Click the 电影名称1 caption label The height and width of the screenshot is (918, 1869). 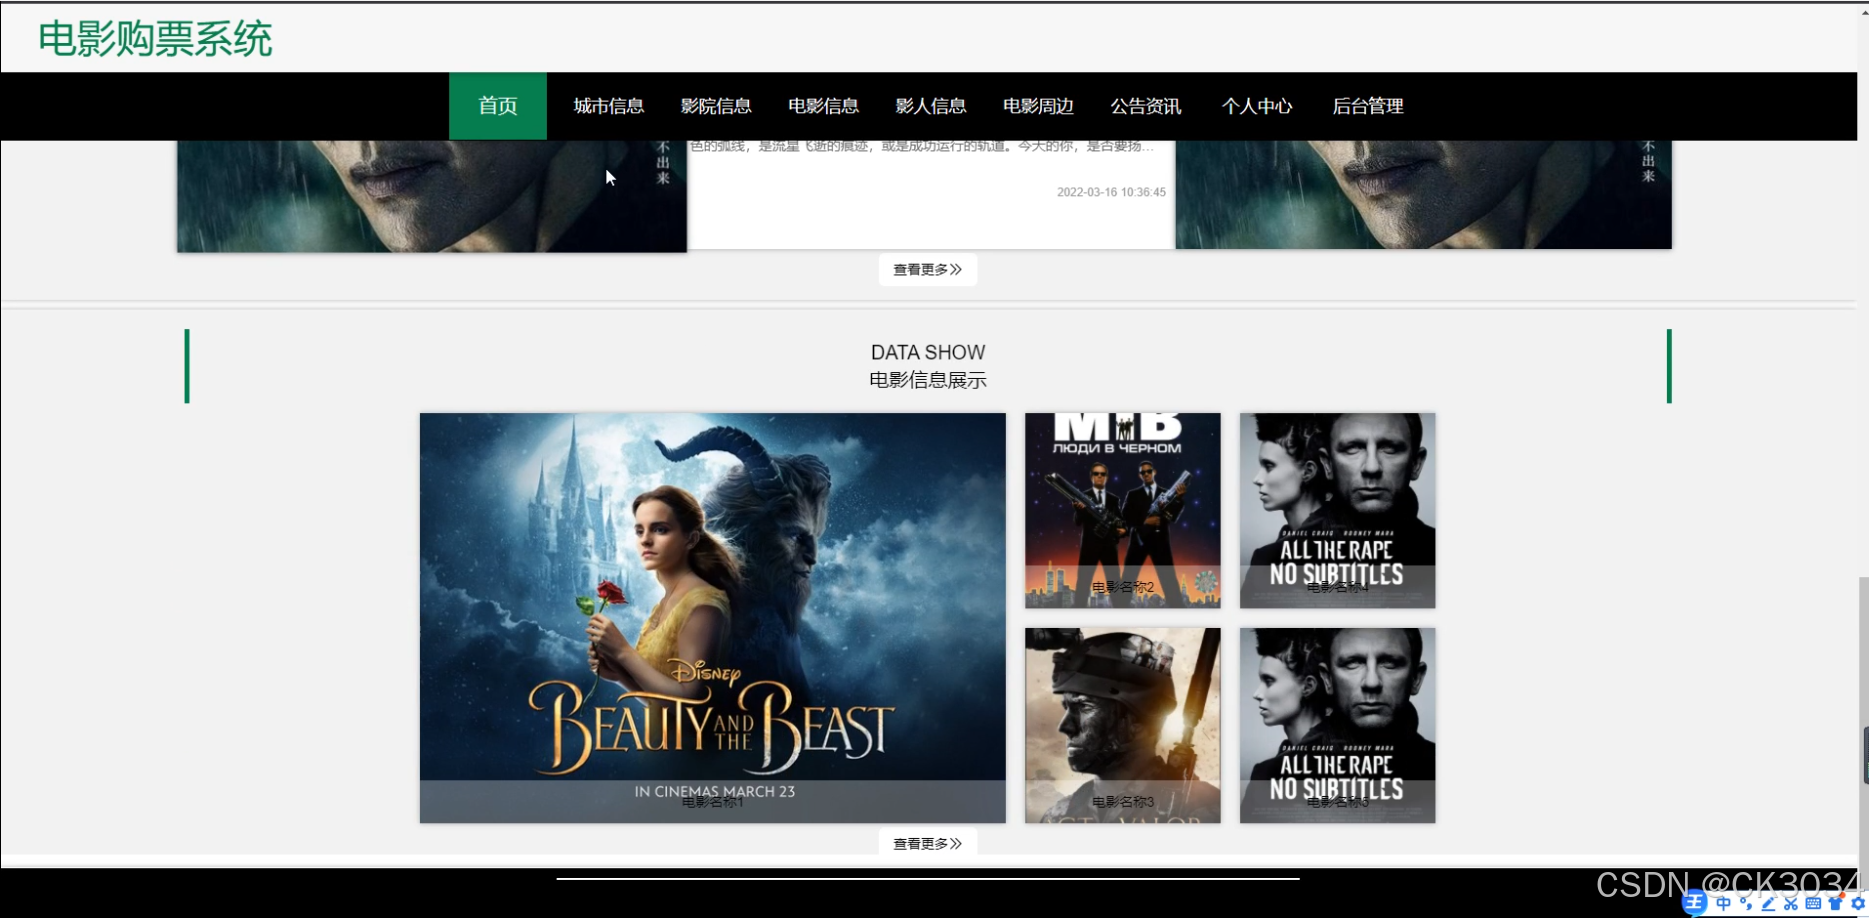point(712,802)
